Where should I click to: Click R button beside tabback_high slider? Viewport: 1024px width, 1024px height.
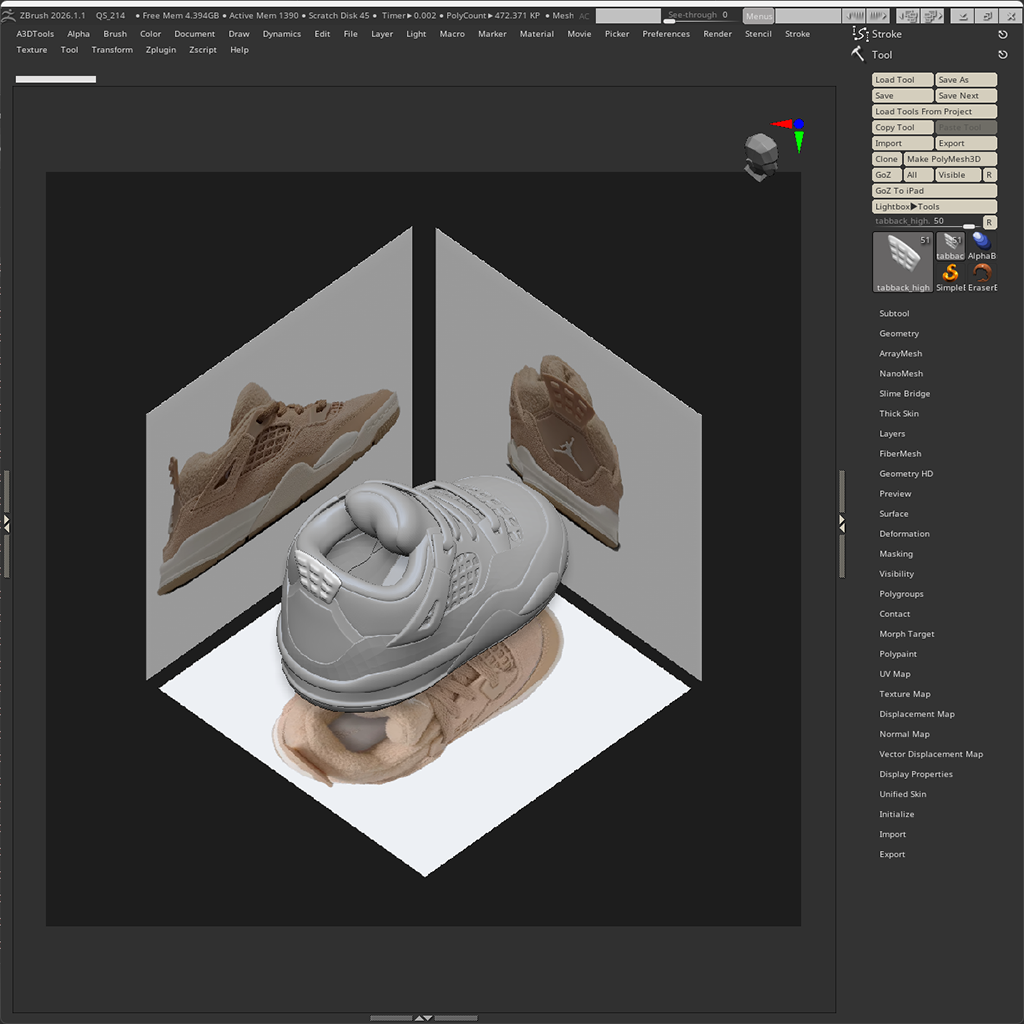[x=989, y=222]
